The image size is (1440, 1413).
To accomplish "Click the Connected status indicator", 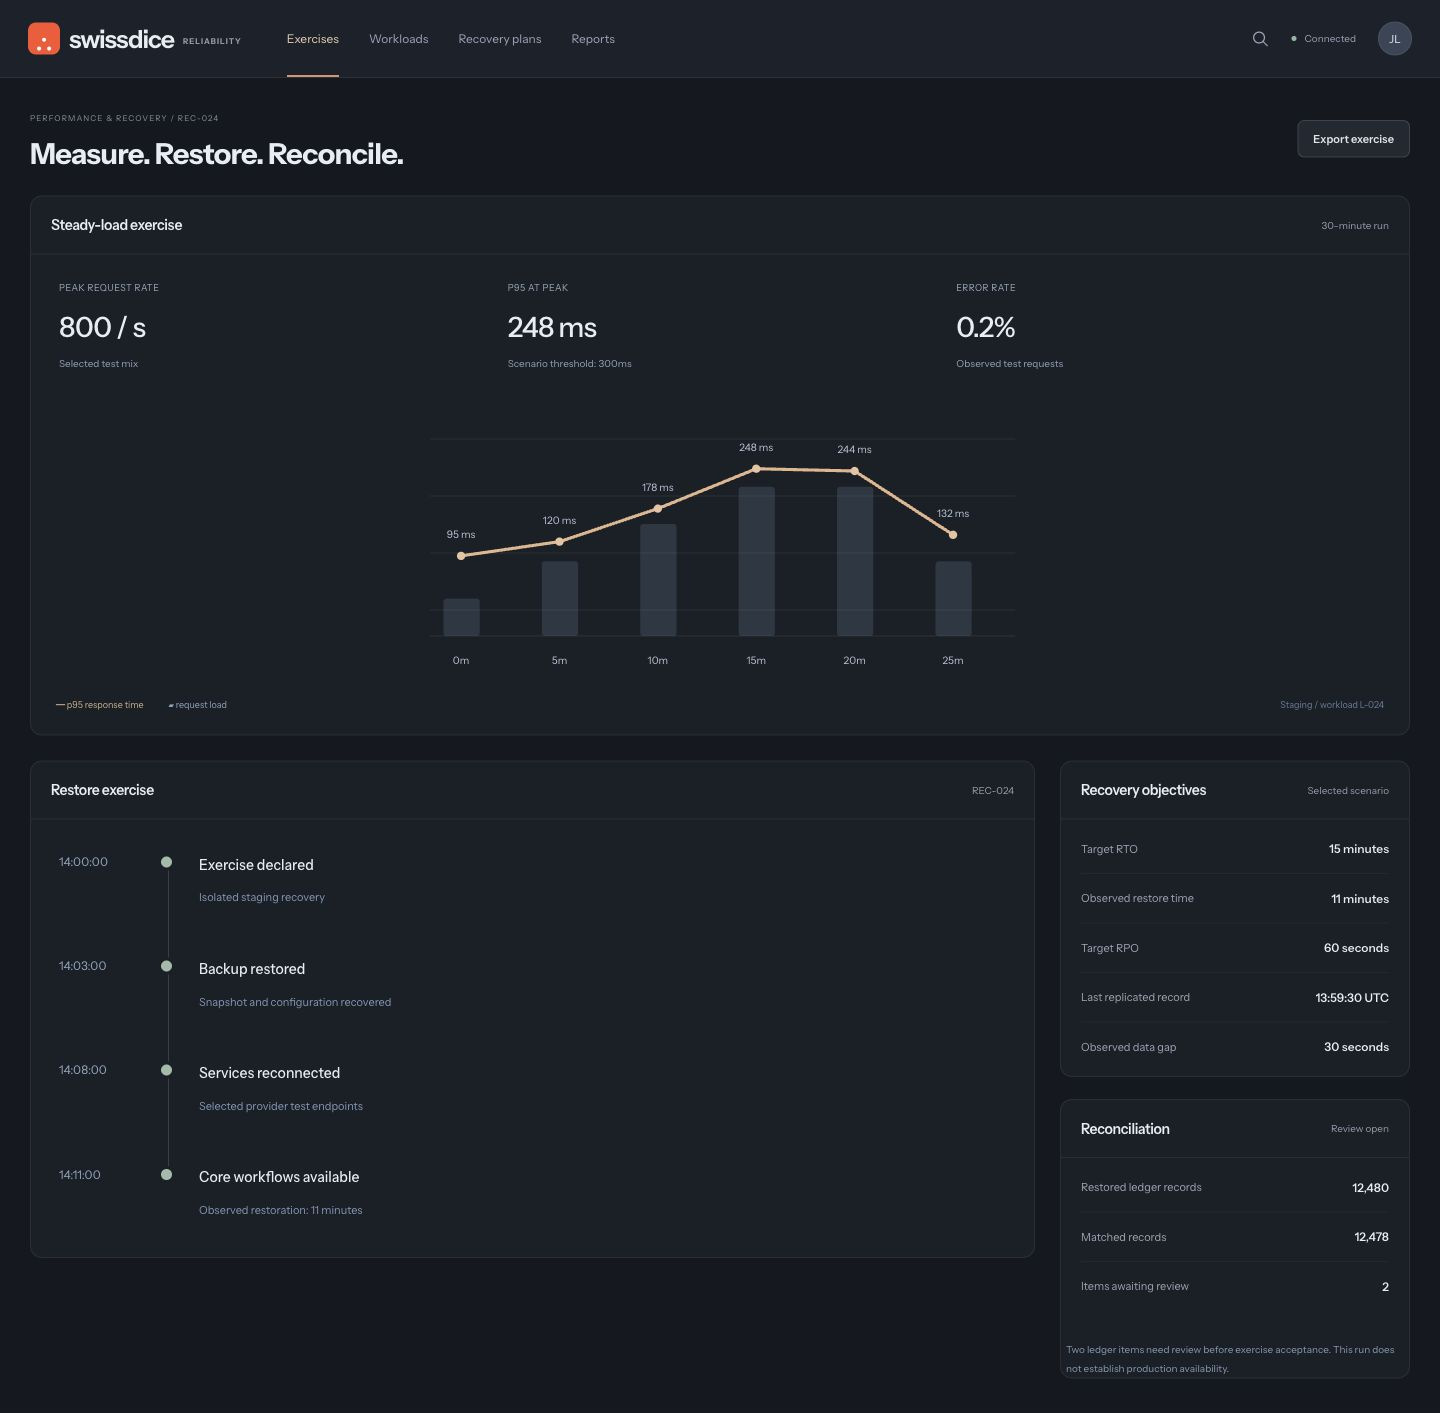I will [1323, 39].
